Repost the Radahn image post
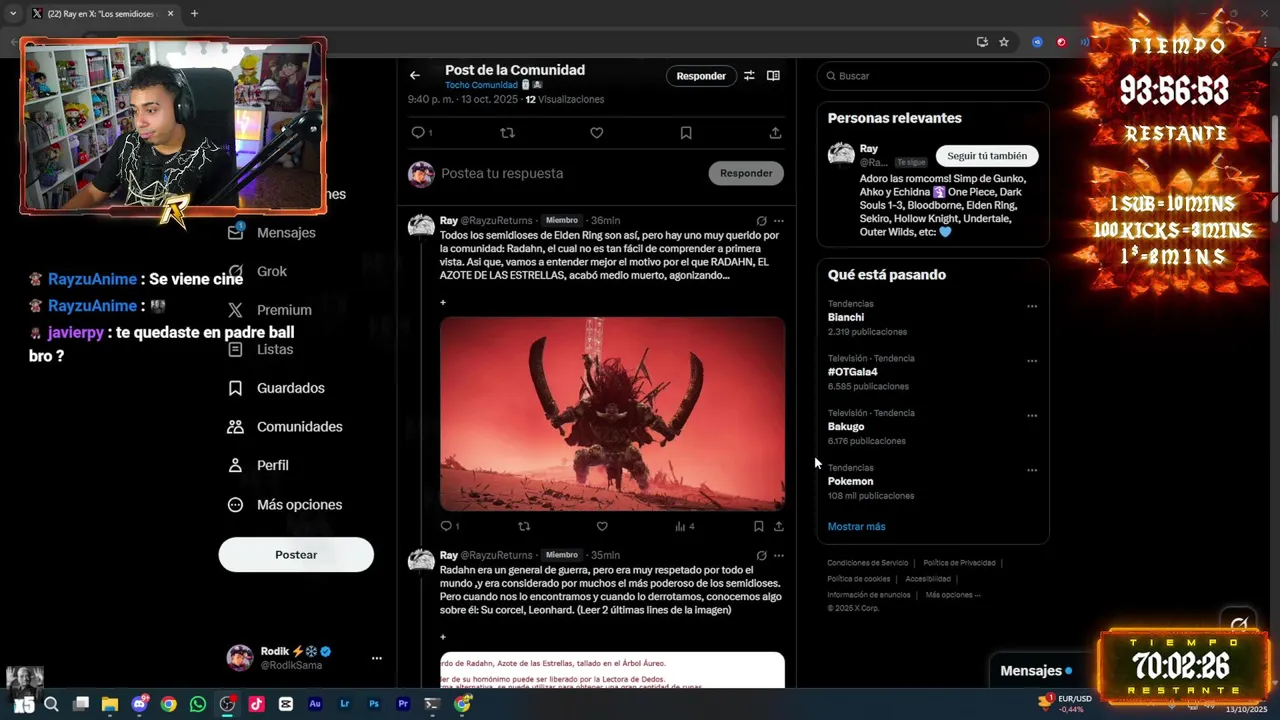Viewport: 1280px width, 720px height. coord(524,526)
